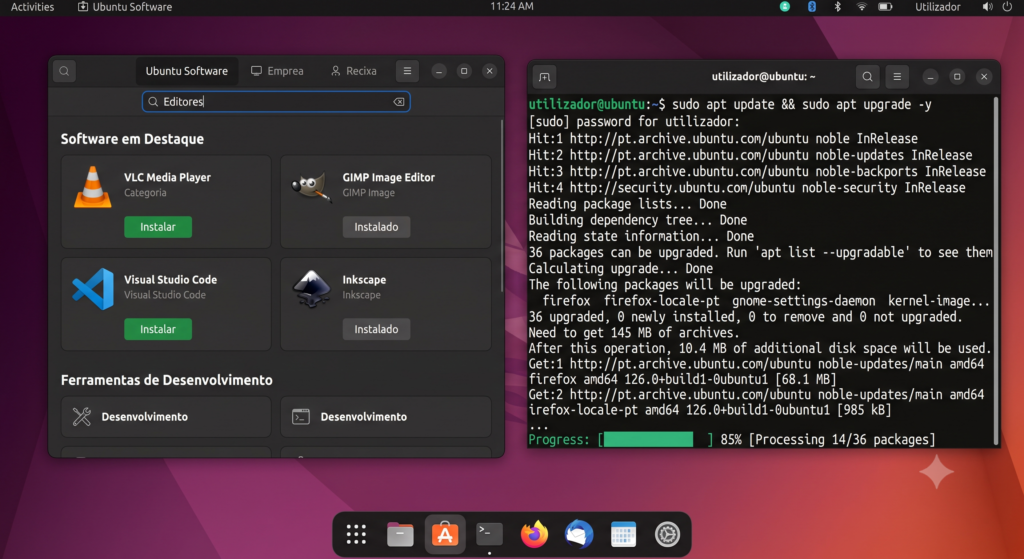Open Settings gear from the dock
The width and height of the screenshot is (1024, 559).
coord(667,534)
